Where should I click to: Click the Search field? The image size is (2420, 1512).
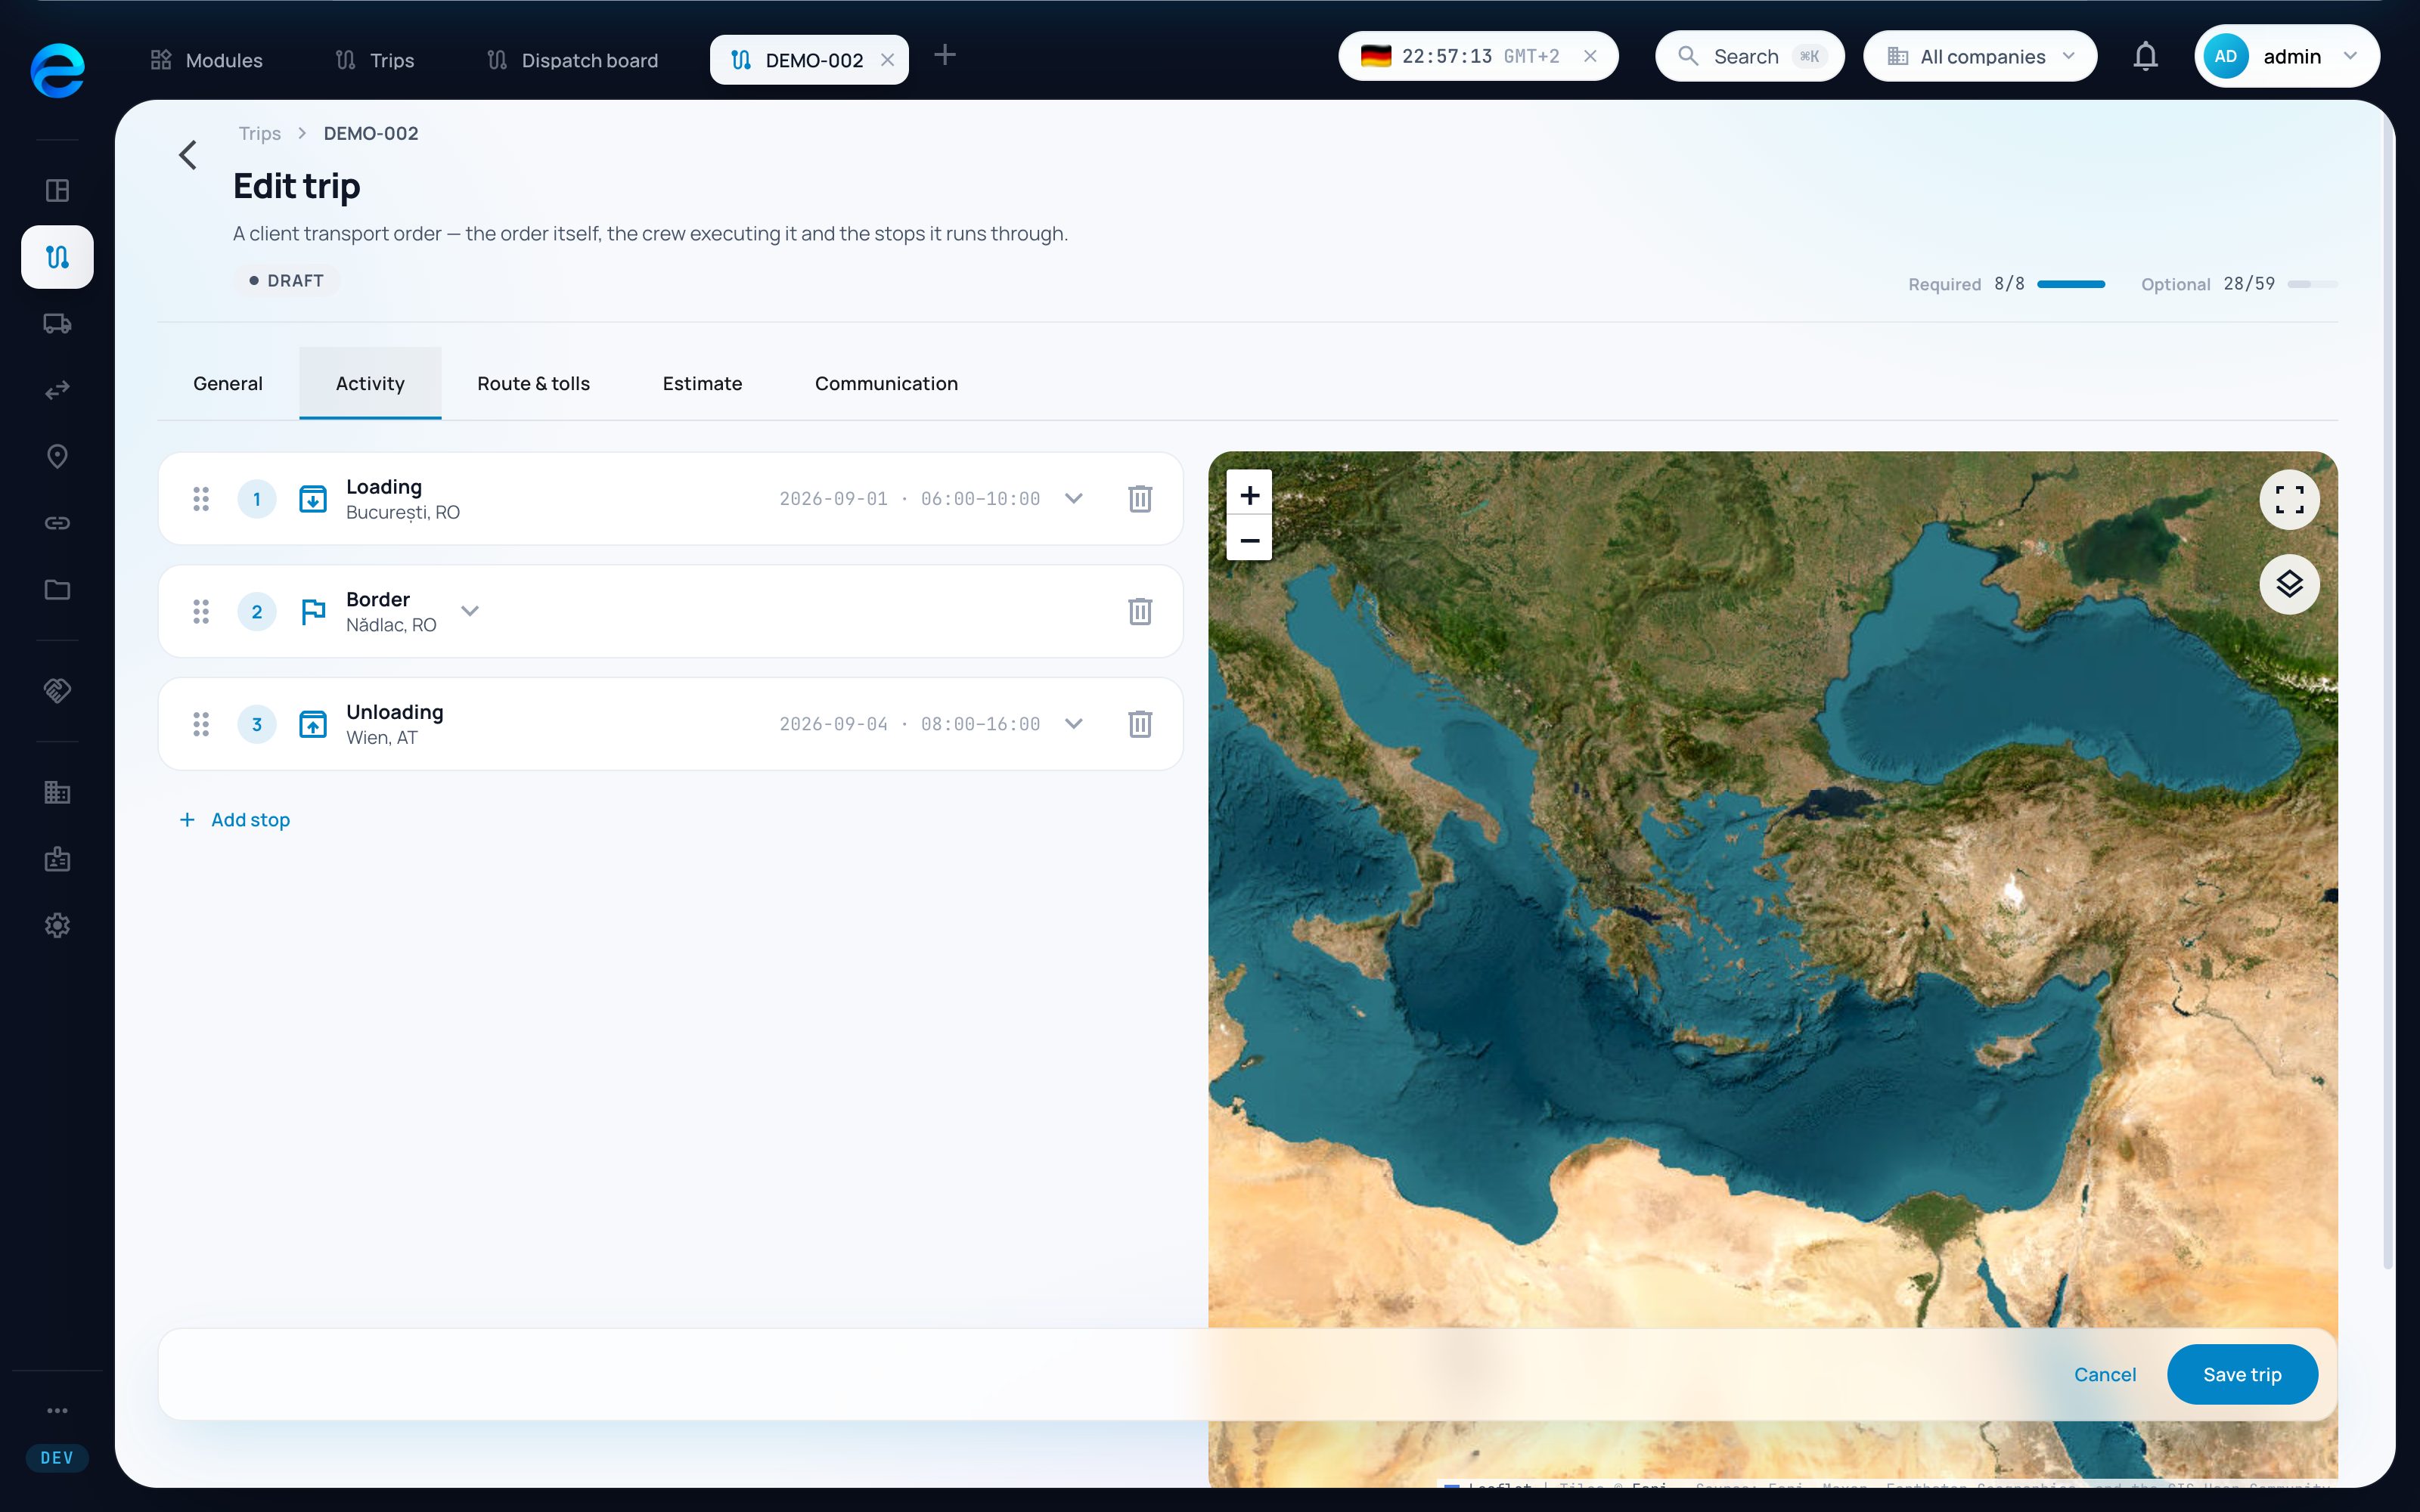pyautogui.click(x=1749, y=56)
